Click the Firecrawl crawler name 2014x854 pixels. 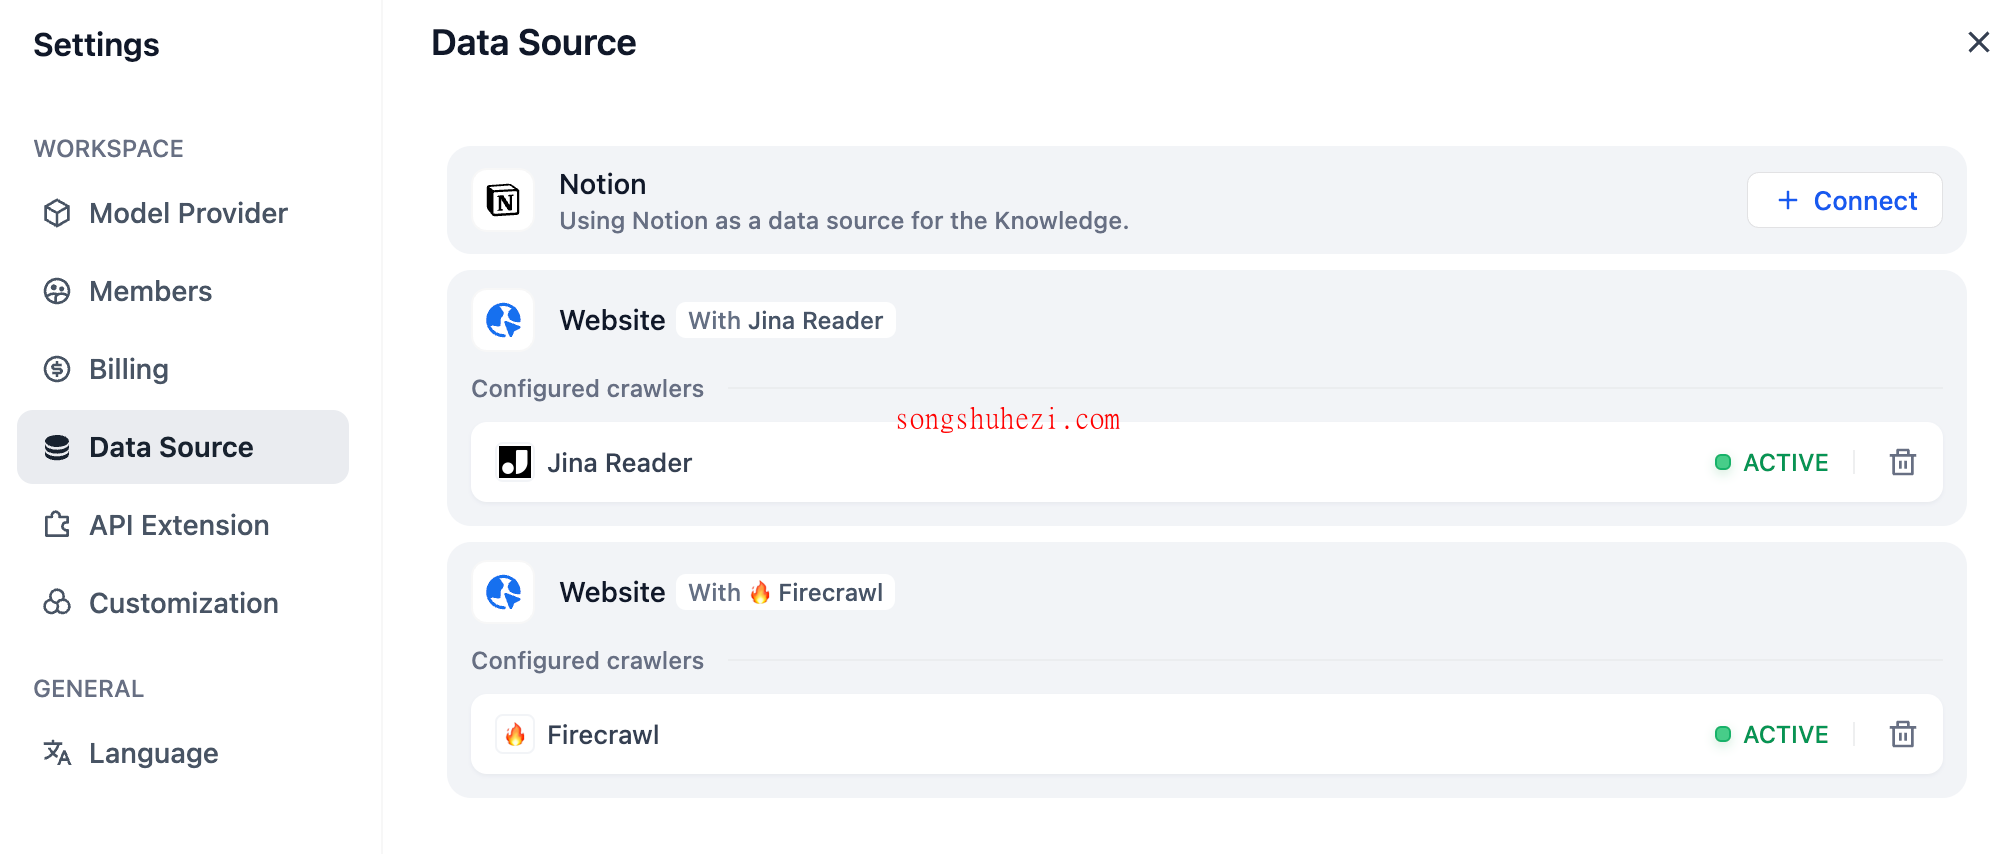tap(603, 735)
